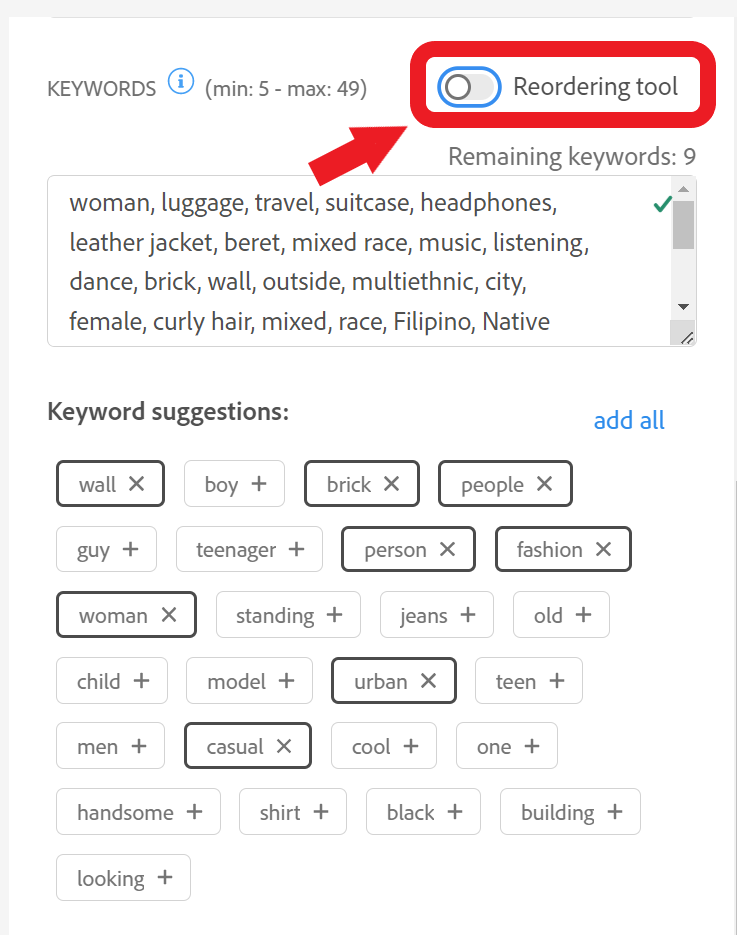737x935 pixels.
Task: Click 'add all' keyword suggestions link
Action: pos(629,420)
